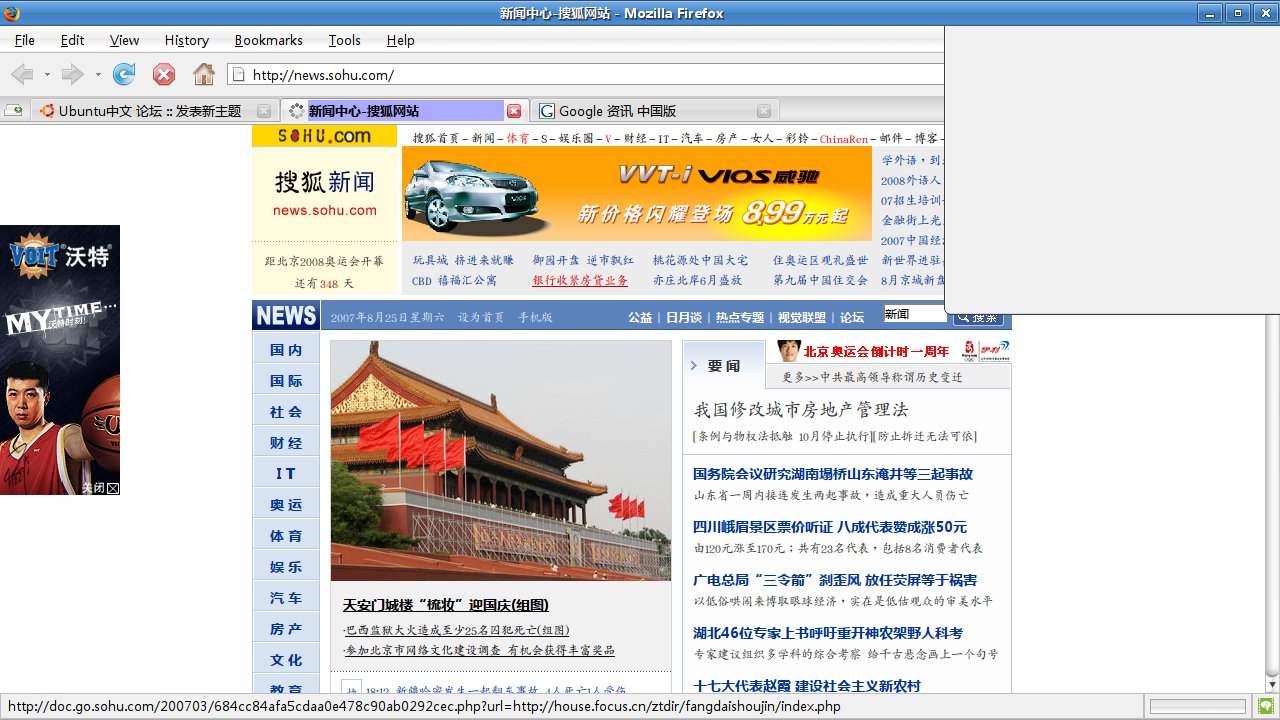Click the Toyota VIOS banner advertisement
Viewport: 1280px width, 720px height.
click(x=637, y=194)
